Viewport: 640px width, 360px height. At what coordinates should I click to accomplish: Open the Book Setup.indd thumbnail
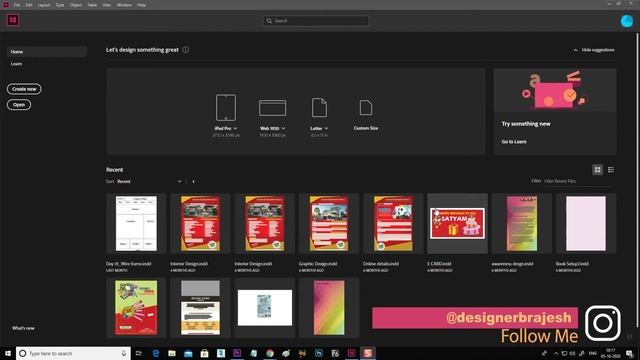[586, 223]
